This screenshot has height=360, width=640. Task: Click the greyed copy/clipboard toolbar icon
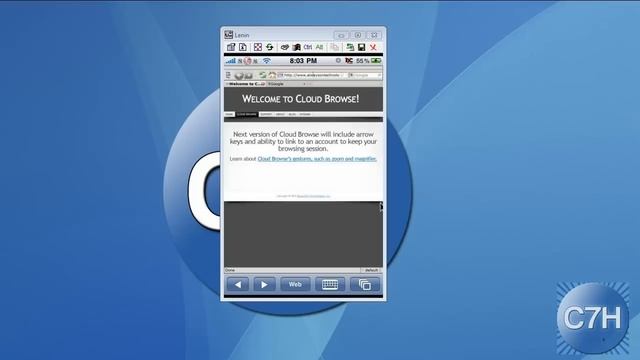pos(334,47)
